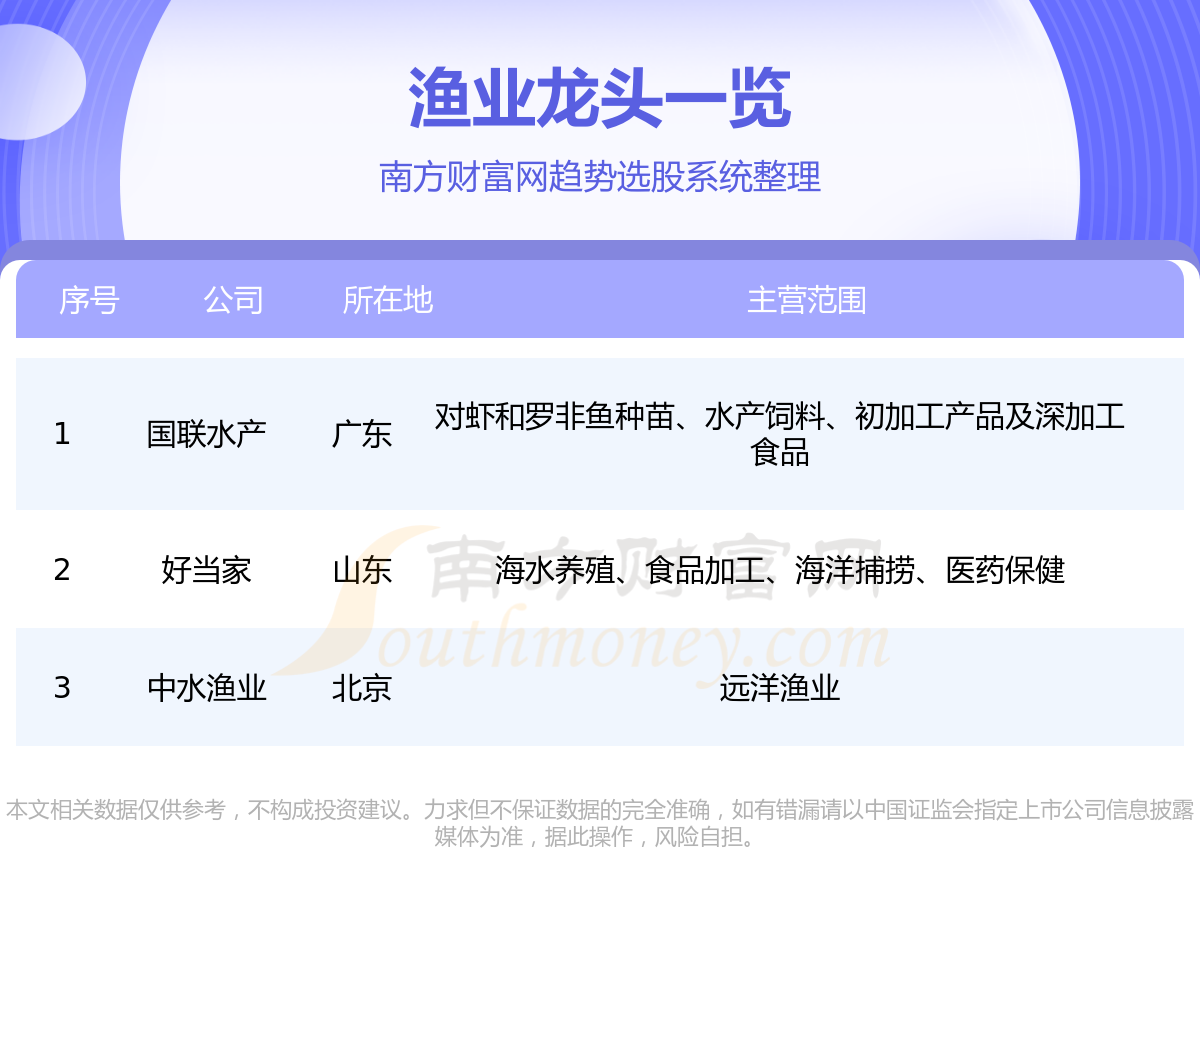Viewport: 1200px width, 1050px height.
Task: Click the 远洋渔业 business scope cell
Action: [780, 688]
